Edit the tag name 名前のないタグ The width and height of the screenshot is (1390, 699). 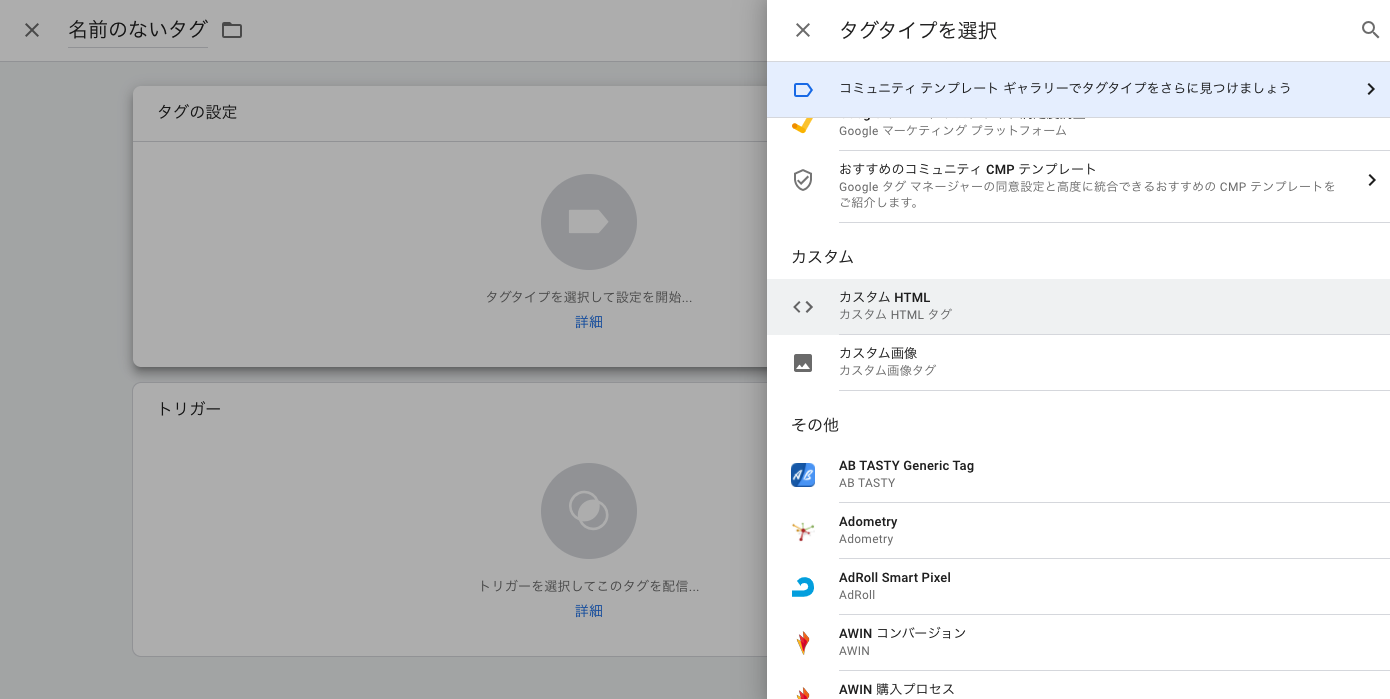click(x=138, y=30)
